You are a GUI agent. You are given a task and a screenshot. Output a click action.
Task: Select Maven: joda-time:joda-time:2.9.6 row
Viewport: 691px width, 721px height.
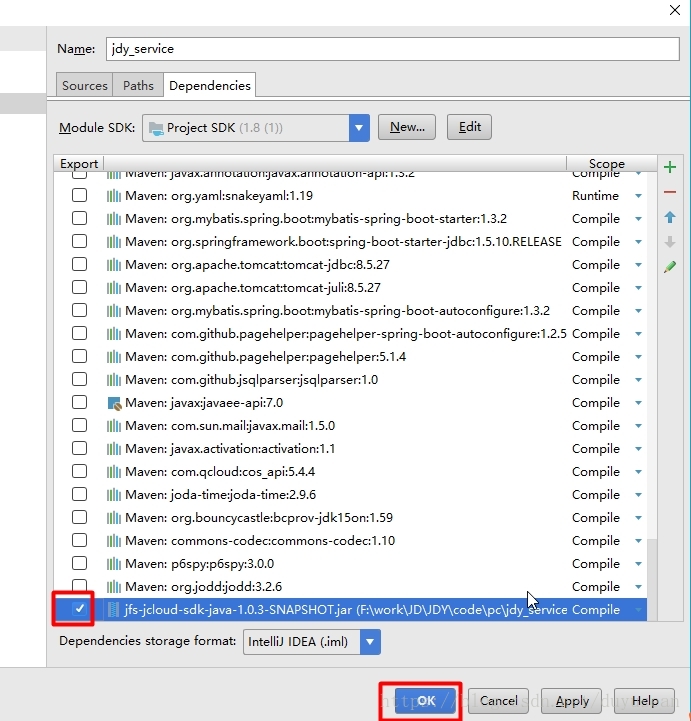click(x=350, y=495)
